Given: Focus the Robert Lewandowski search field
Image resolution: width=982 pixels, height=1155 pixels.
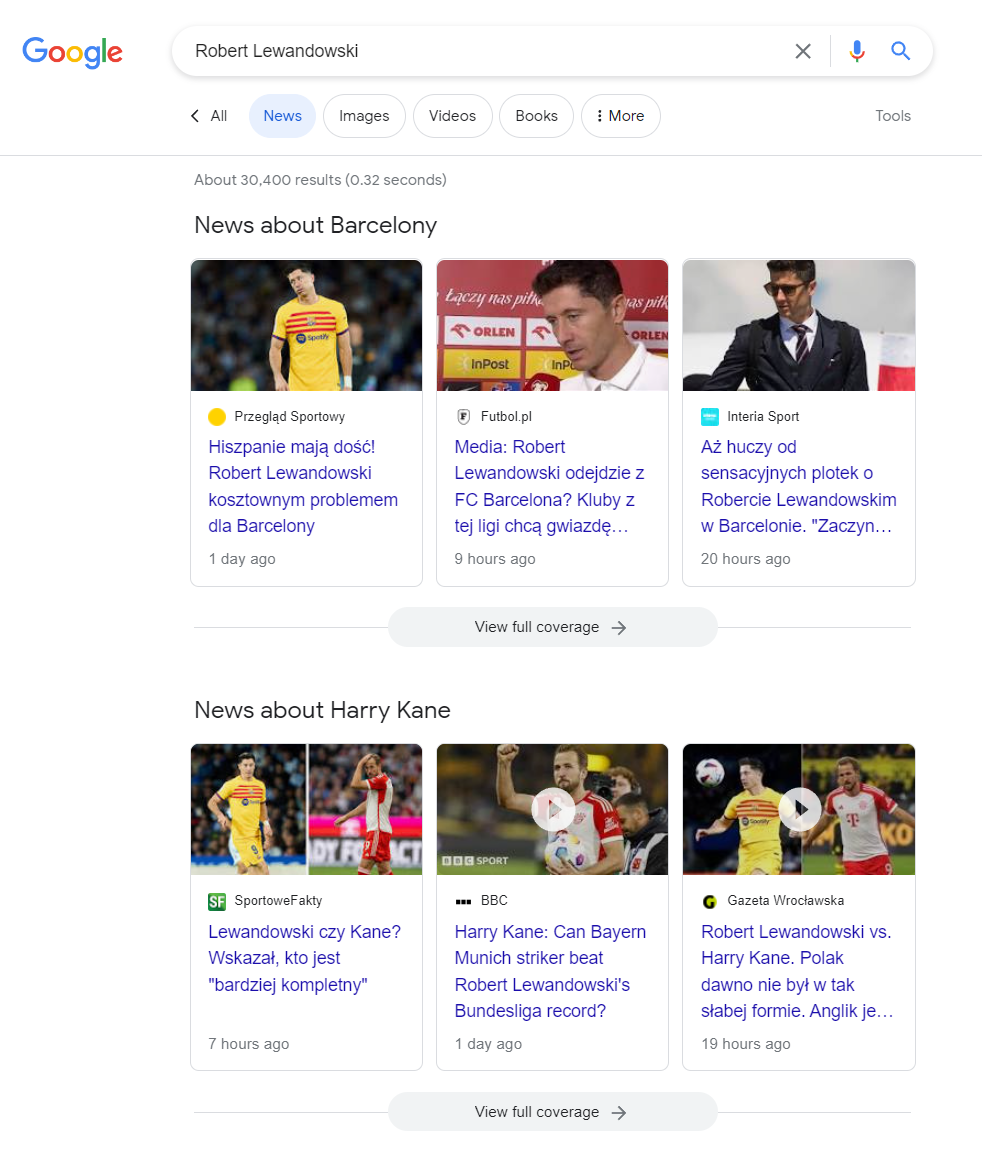Looking at the screenshot, I should click(x=486, y=51).
